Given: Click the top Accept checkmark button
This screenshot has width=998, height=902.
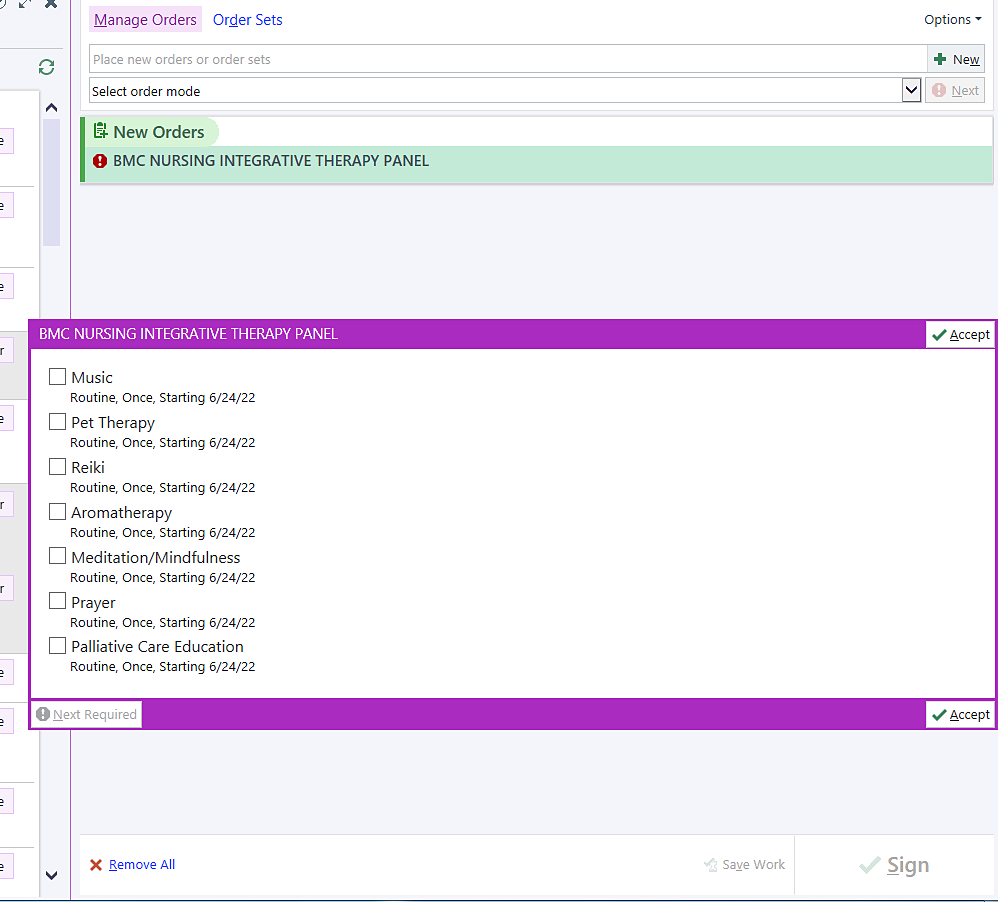Looking at the screenshot, I should pyautogui.click(x=960, y=335).
